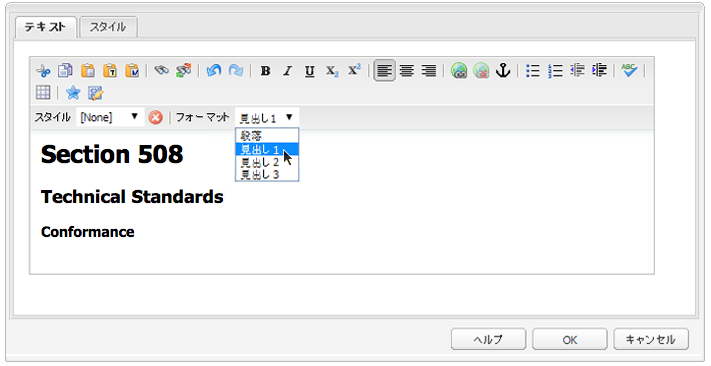The width and height of the screenshot is (711, 366).
Task: Decrease indent with the outdent icon
Action: point(577,71)
